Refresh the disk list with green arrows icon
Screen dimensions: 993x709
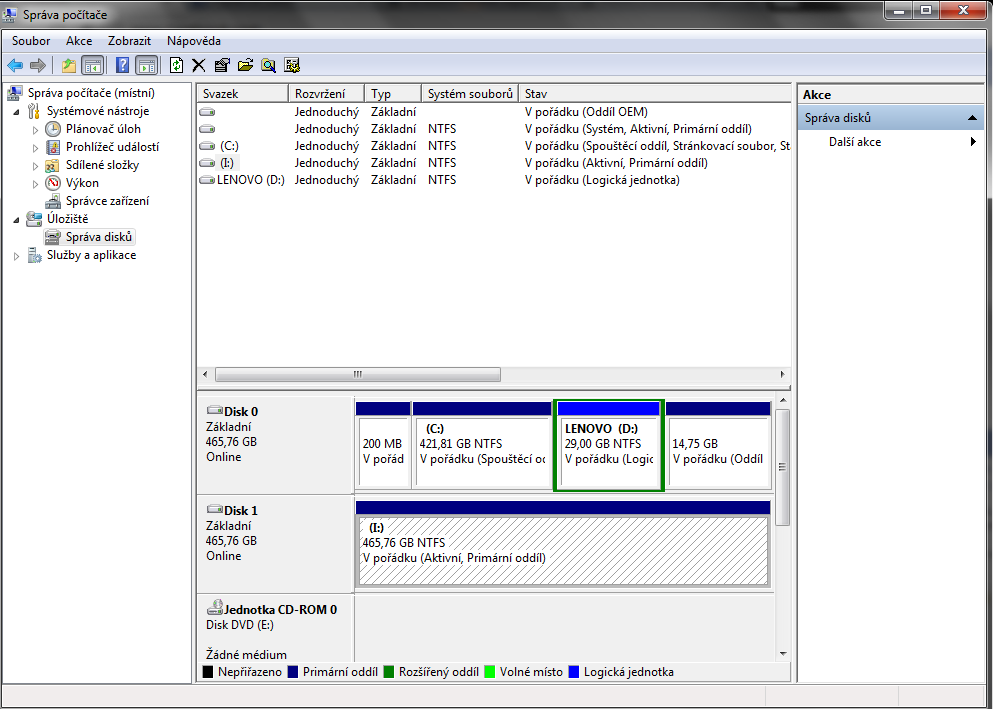[x=177, y=65]
